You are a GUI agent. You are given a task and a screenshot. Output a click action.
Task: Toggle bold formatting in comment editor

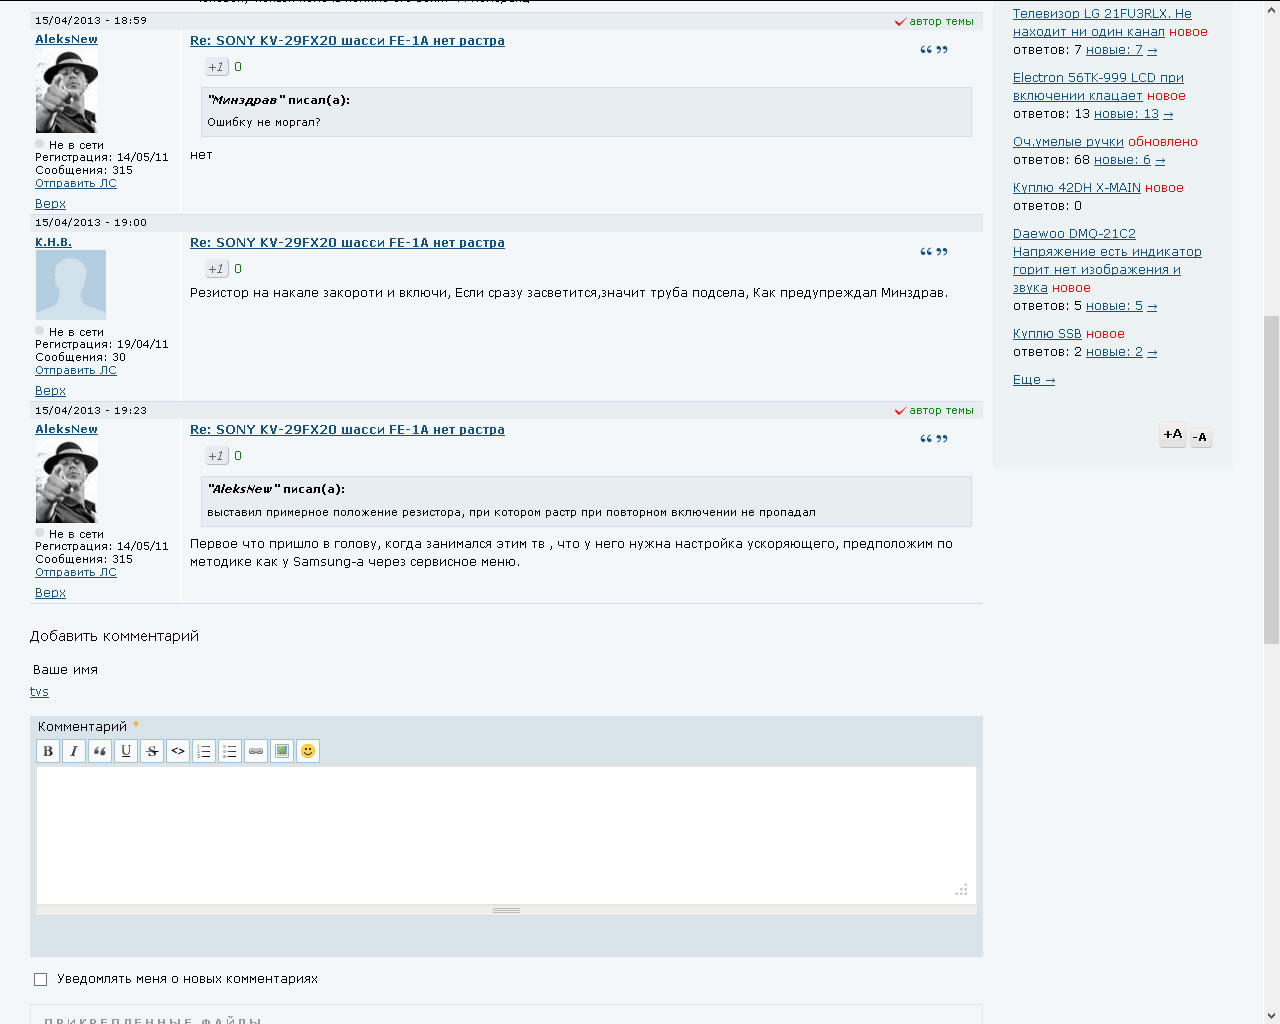[48, 751]
